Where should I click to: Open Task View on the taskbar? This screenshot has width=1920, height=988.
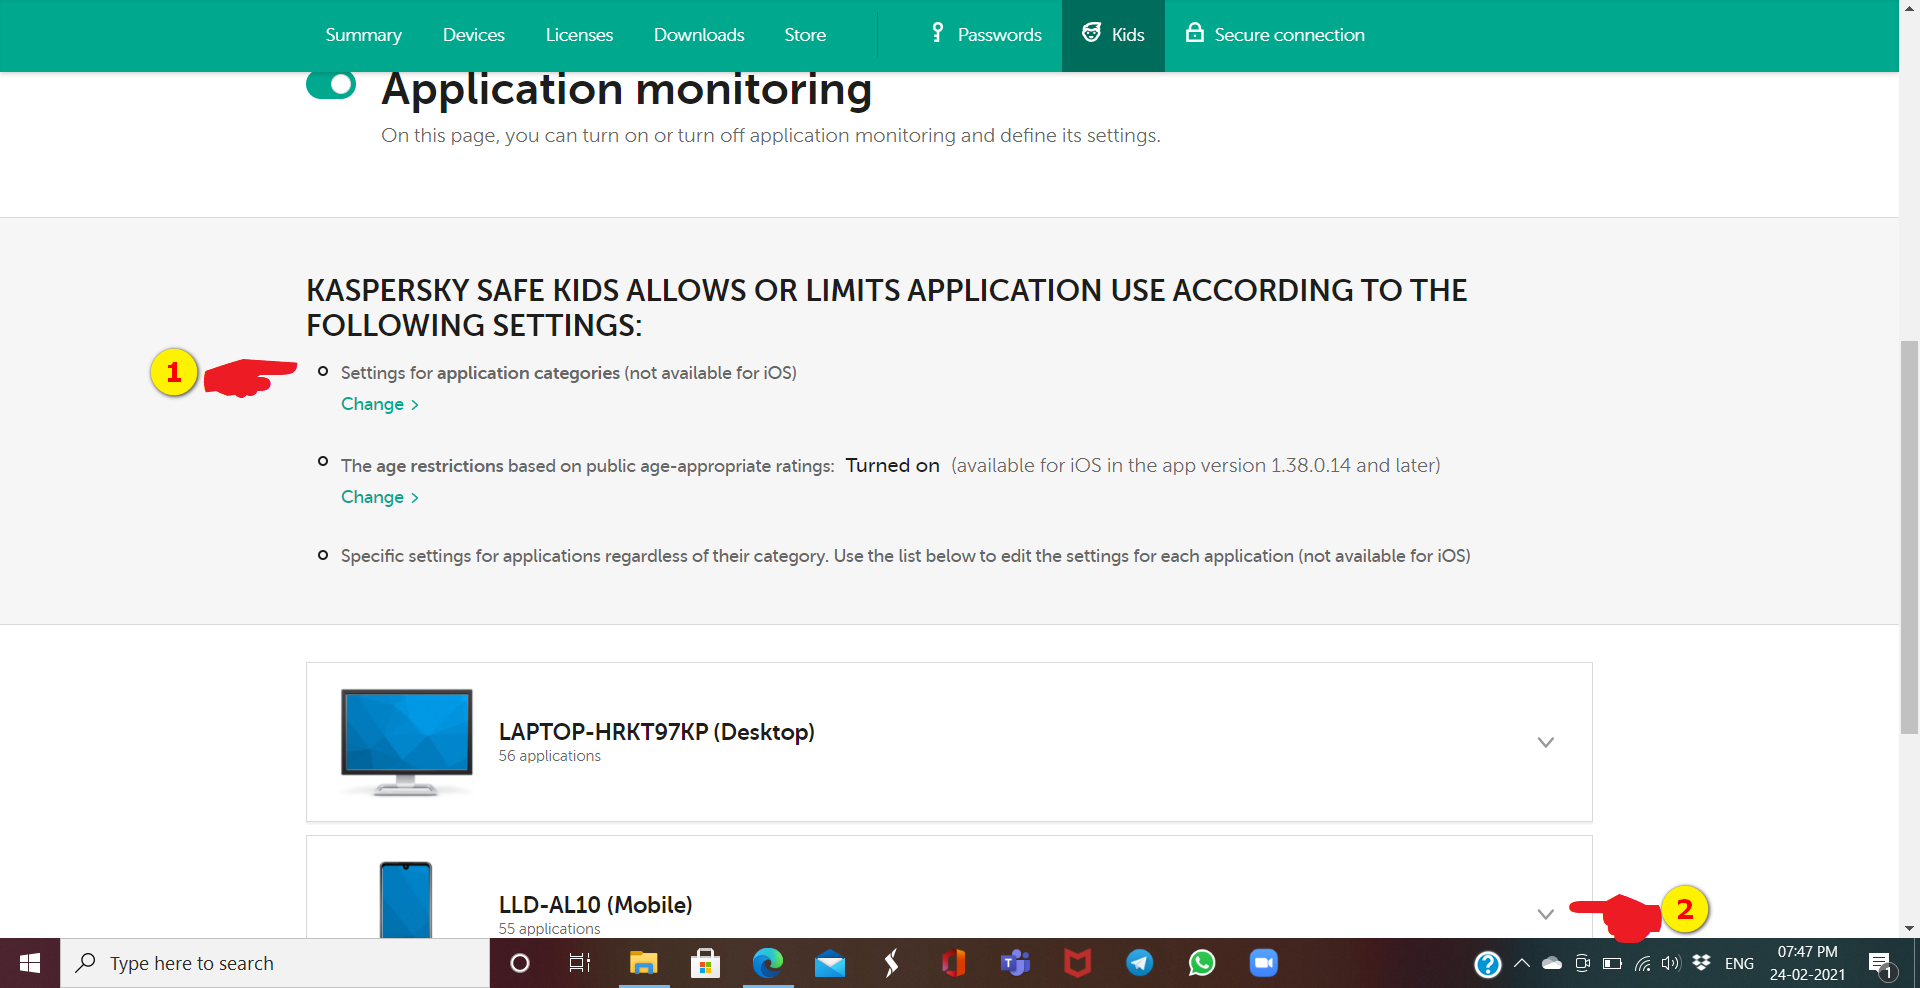580,963
